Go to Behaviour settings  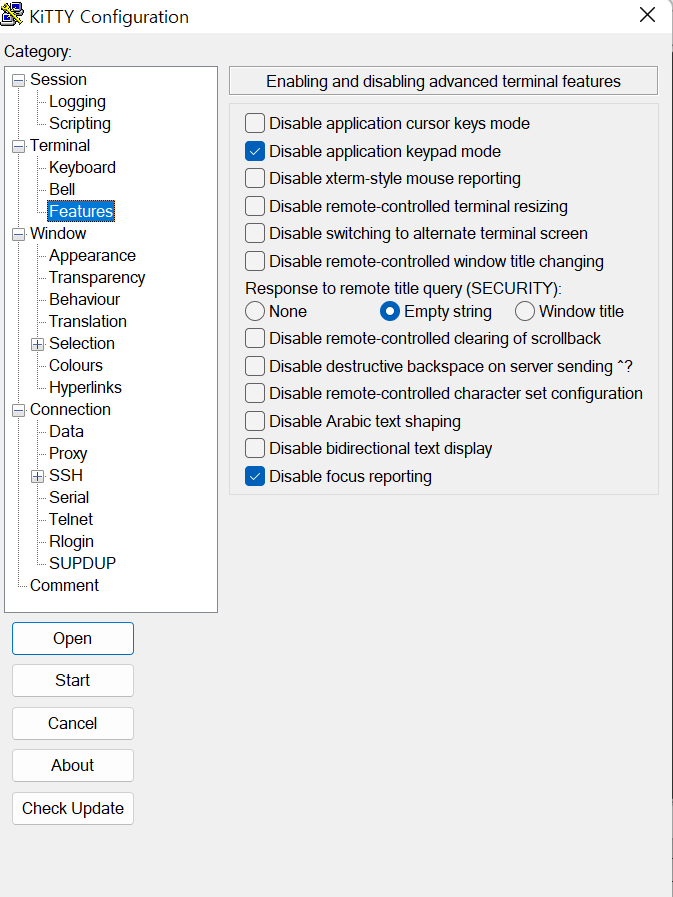[85, 299]
